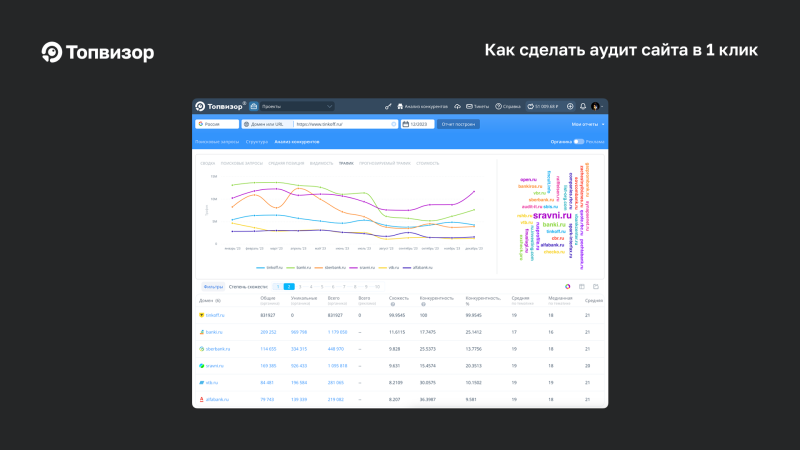The width and height of the screenshot is (800, 450).
Task: Open the ПОИСКОВЫЕ ЗАПРОСЫ chart tab
Action: [241, 163]
